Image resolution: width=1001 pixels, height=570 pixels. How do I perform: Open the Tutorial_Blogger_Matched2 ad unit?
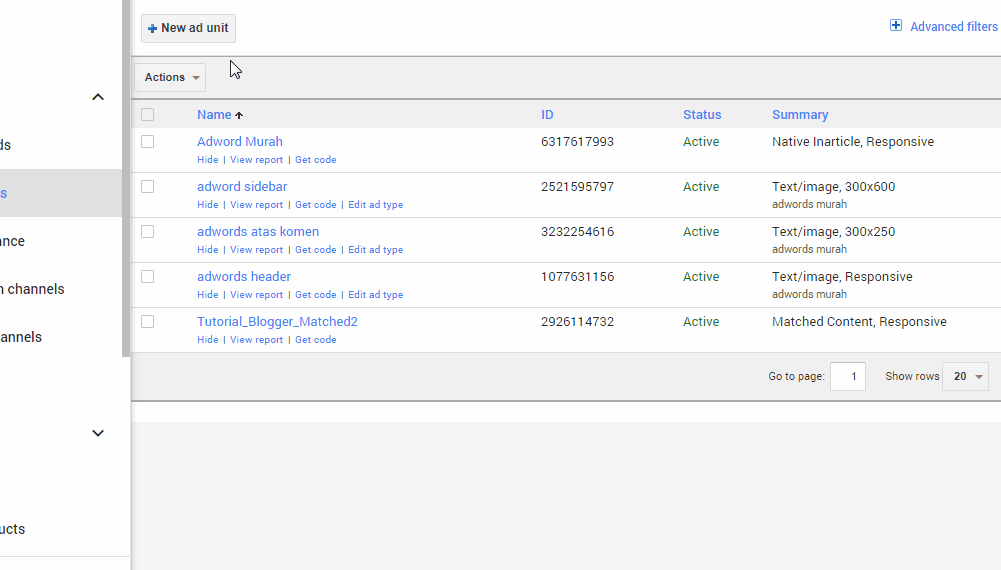point(277,322)
